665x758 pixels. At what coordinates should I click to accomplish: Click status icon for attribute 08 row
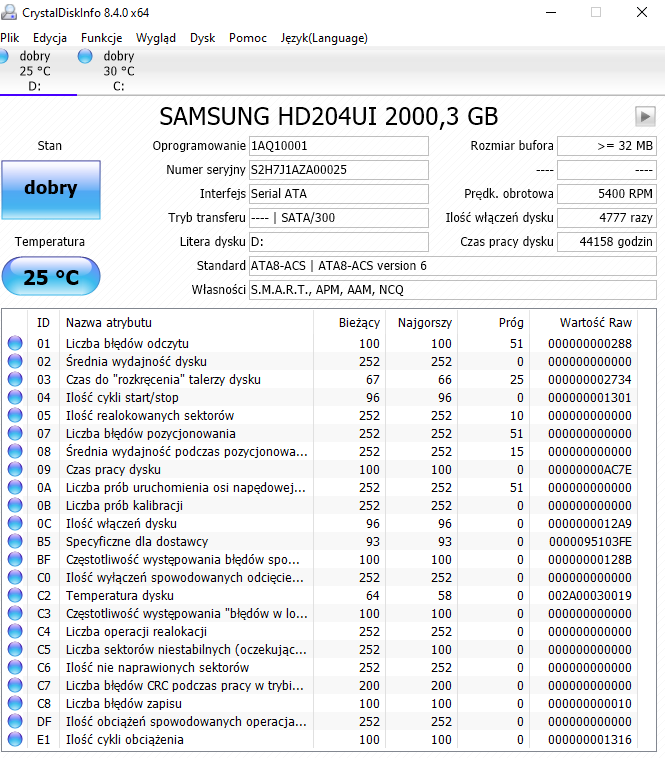tap(15, 451)
